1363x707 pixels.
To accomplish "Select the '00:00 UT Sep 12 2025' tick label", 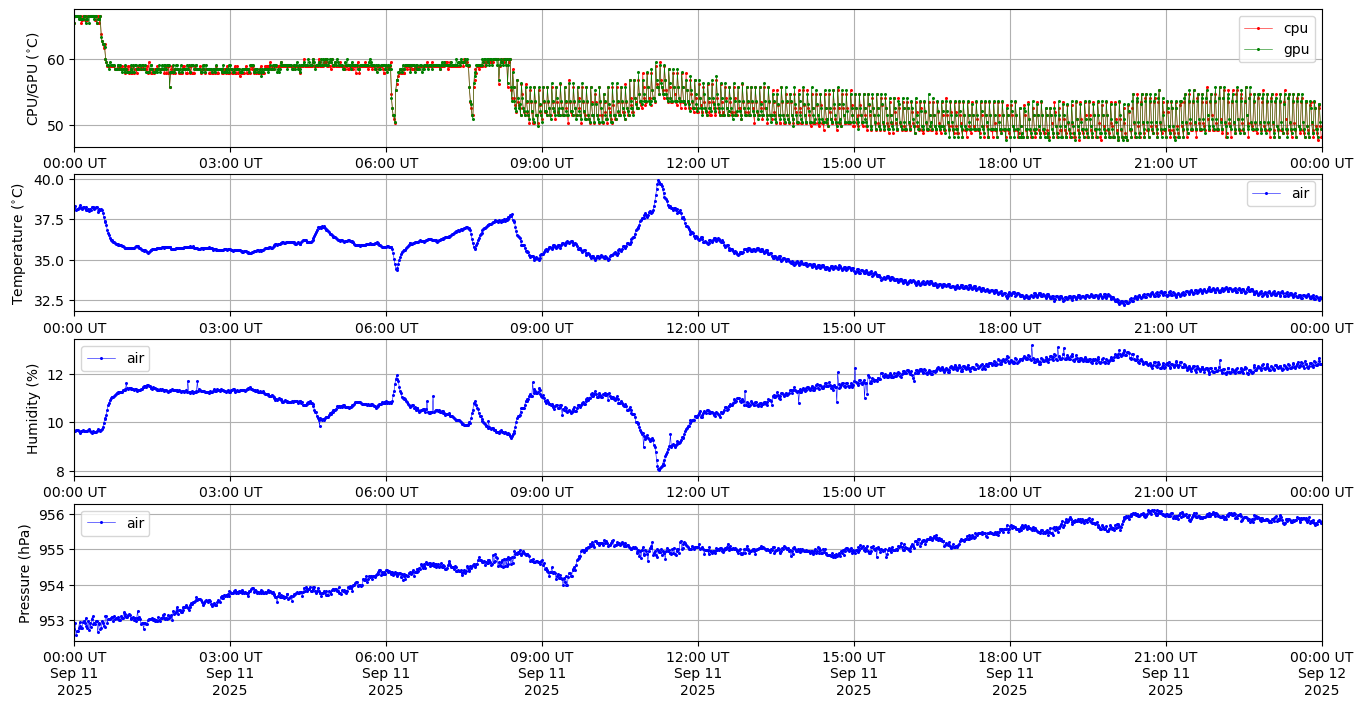I will point(1322,673).
